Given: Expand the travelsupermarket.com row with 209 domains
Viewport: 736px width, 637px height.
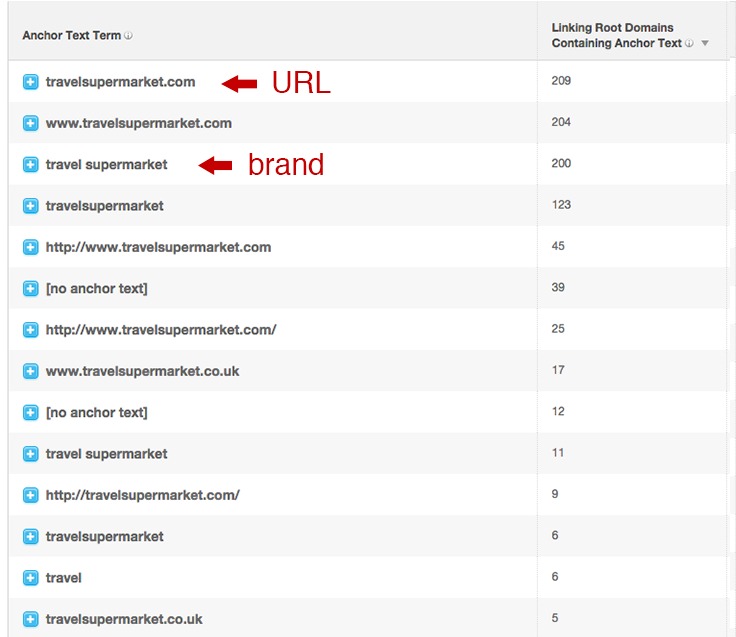Looking at the screenshot, I should click(31, 82).
